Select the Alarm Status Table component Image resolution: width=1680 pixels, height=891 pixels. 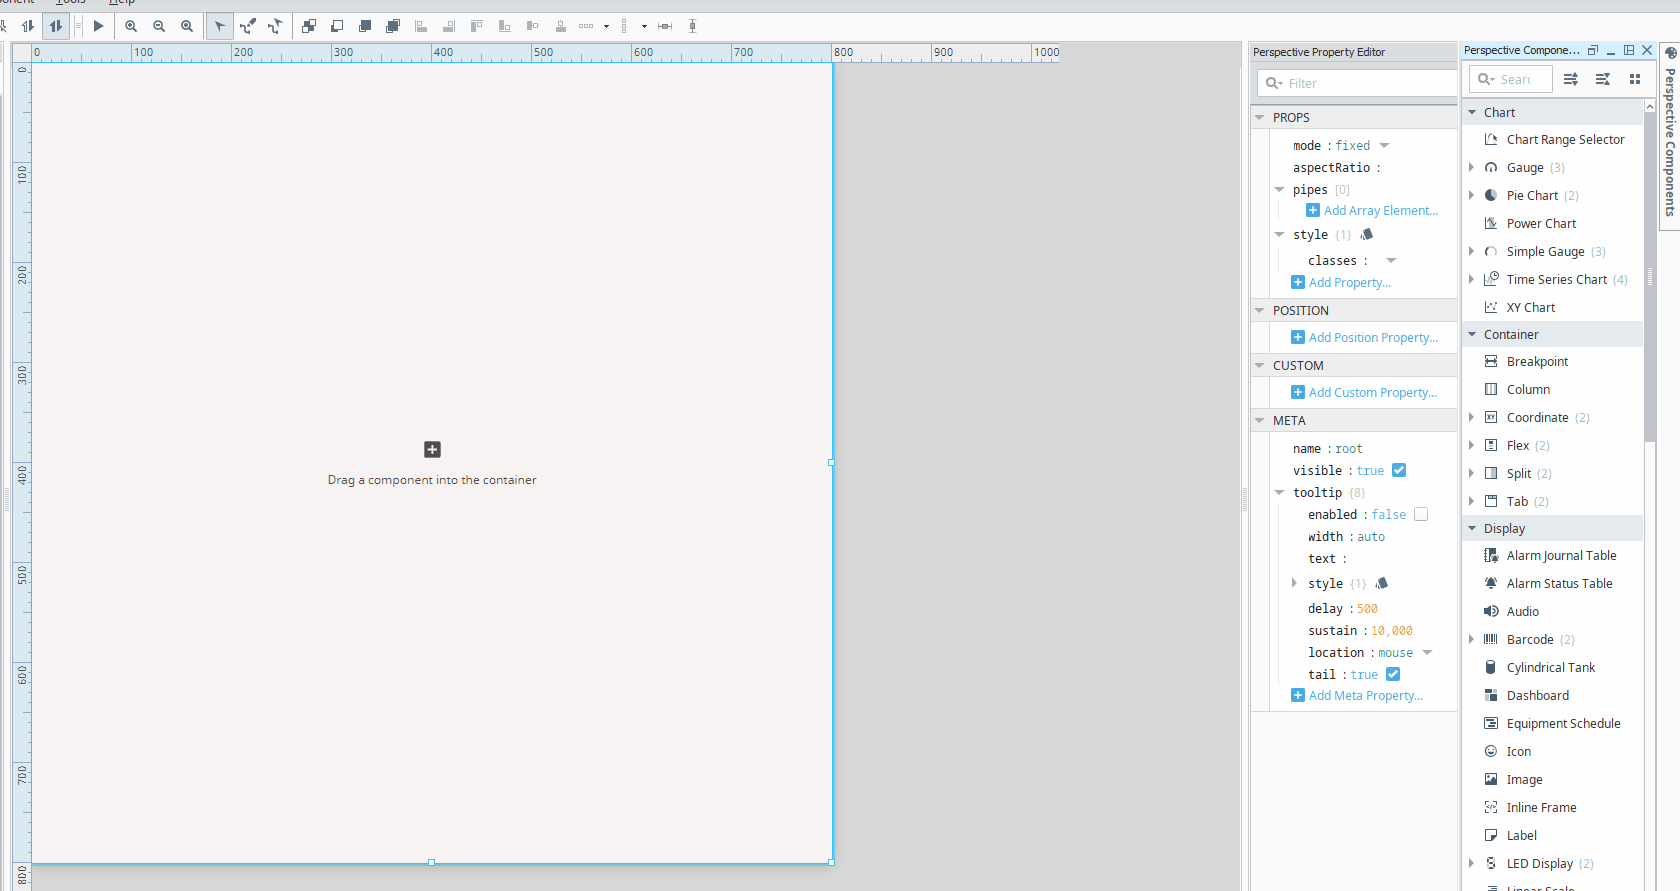point(1559,584)
